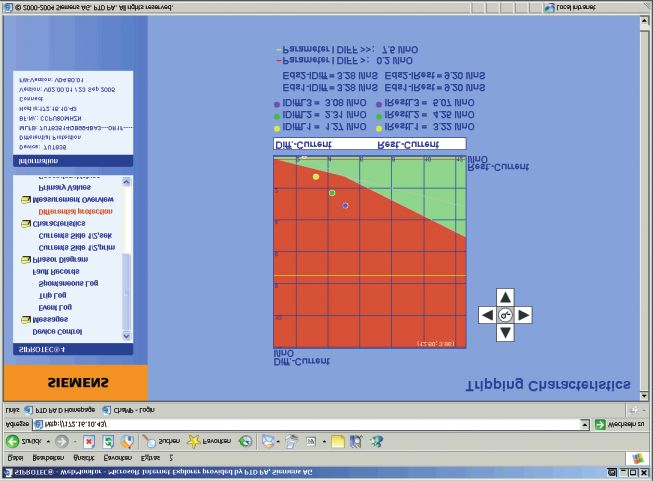Viewport: 653px width, 481px height.
Task: Open the dropdown arrow beside Zurück
Action: 48,441
